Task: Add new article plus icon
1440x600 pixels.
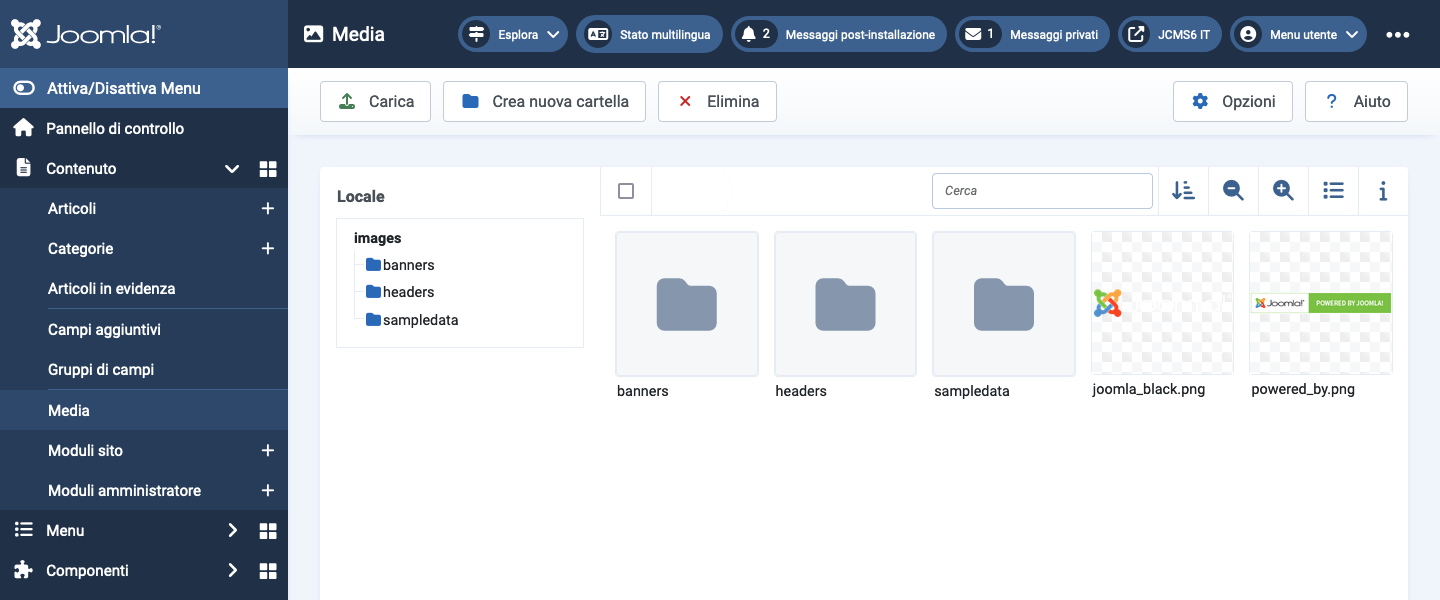Action: pos(267,209)
